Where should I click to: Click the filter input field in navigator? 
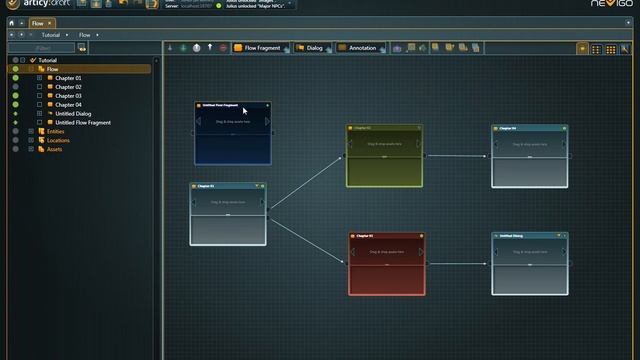[x=42, y=48]
